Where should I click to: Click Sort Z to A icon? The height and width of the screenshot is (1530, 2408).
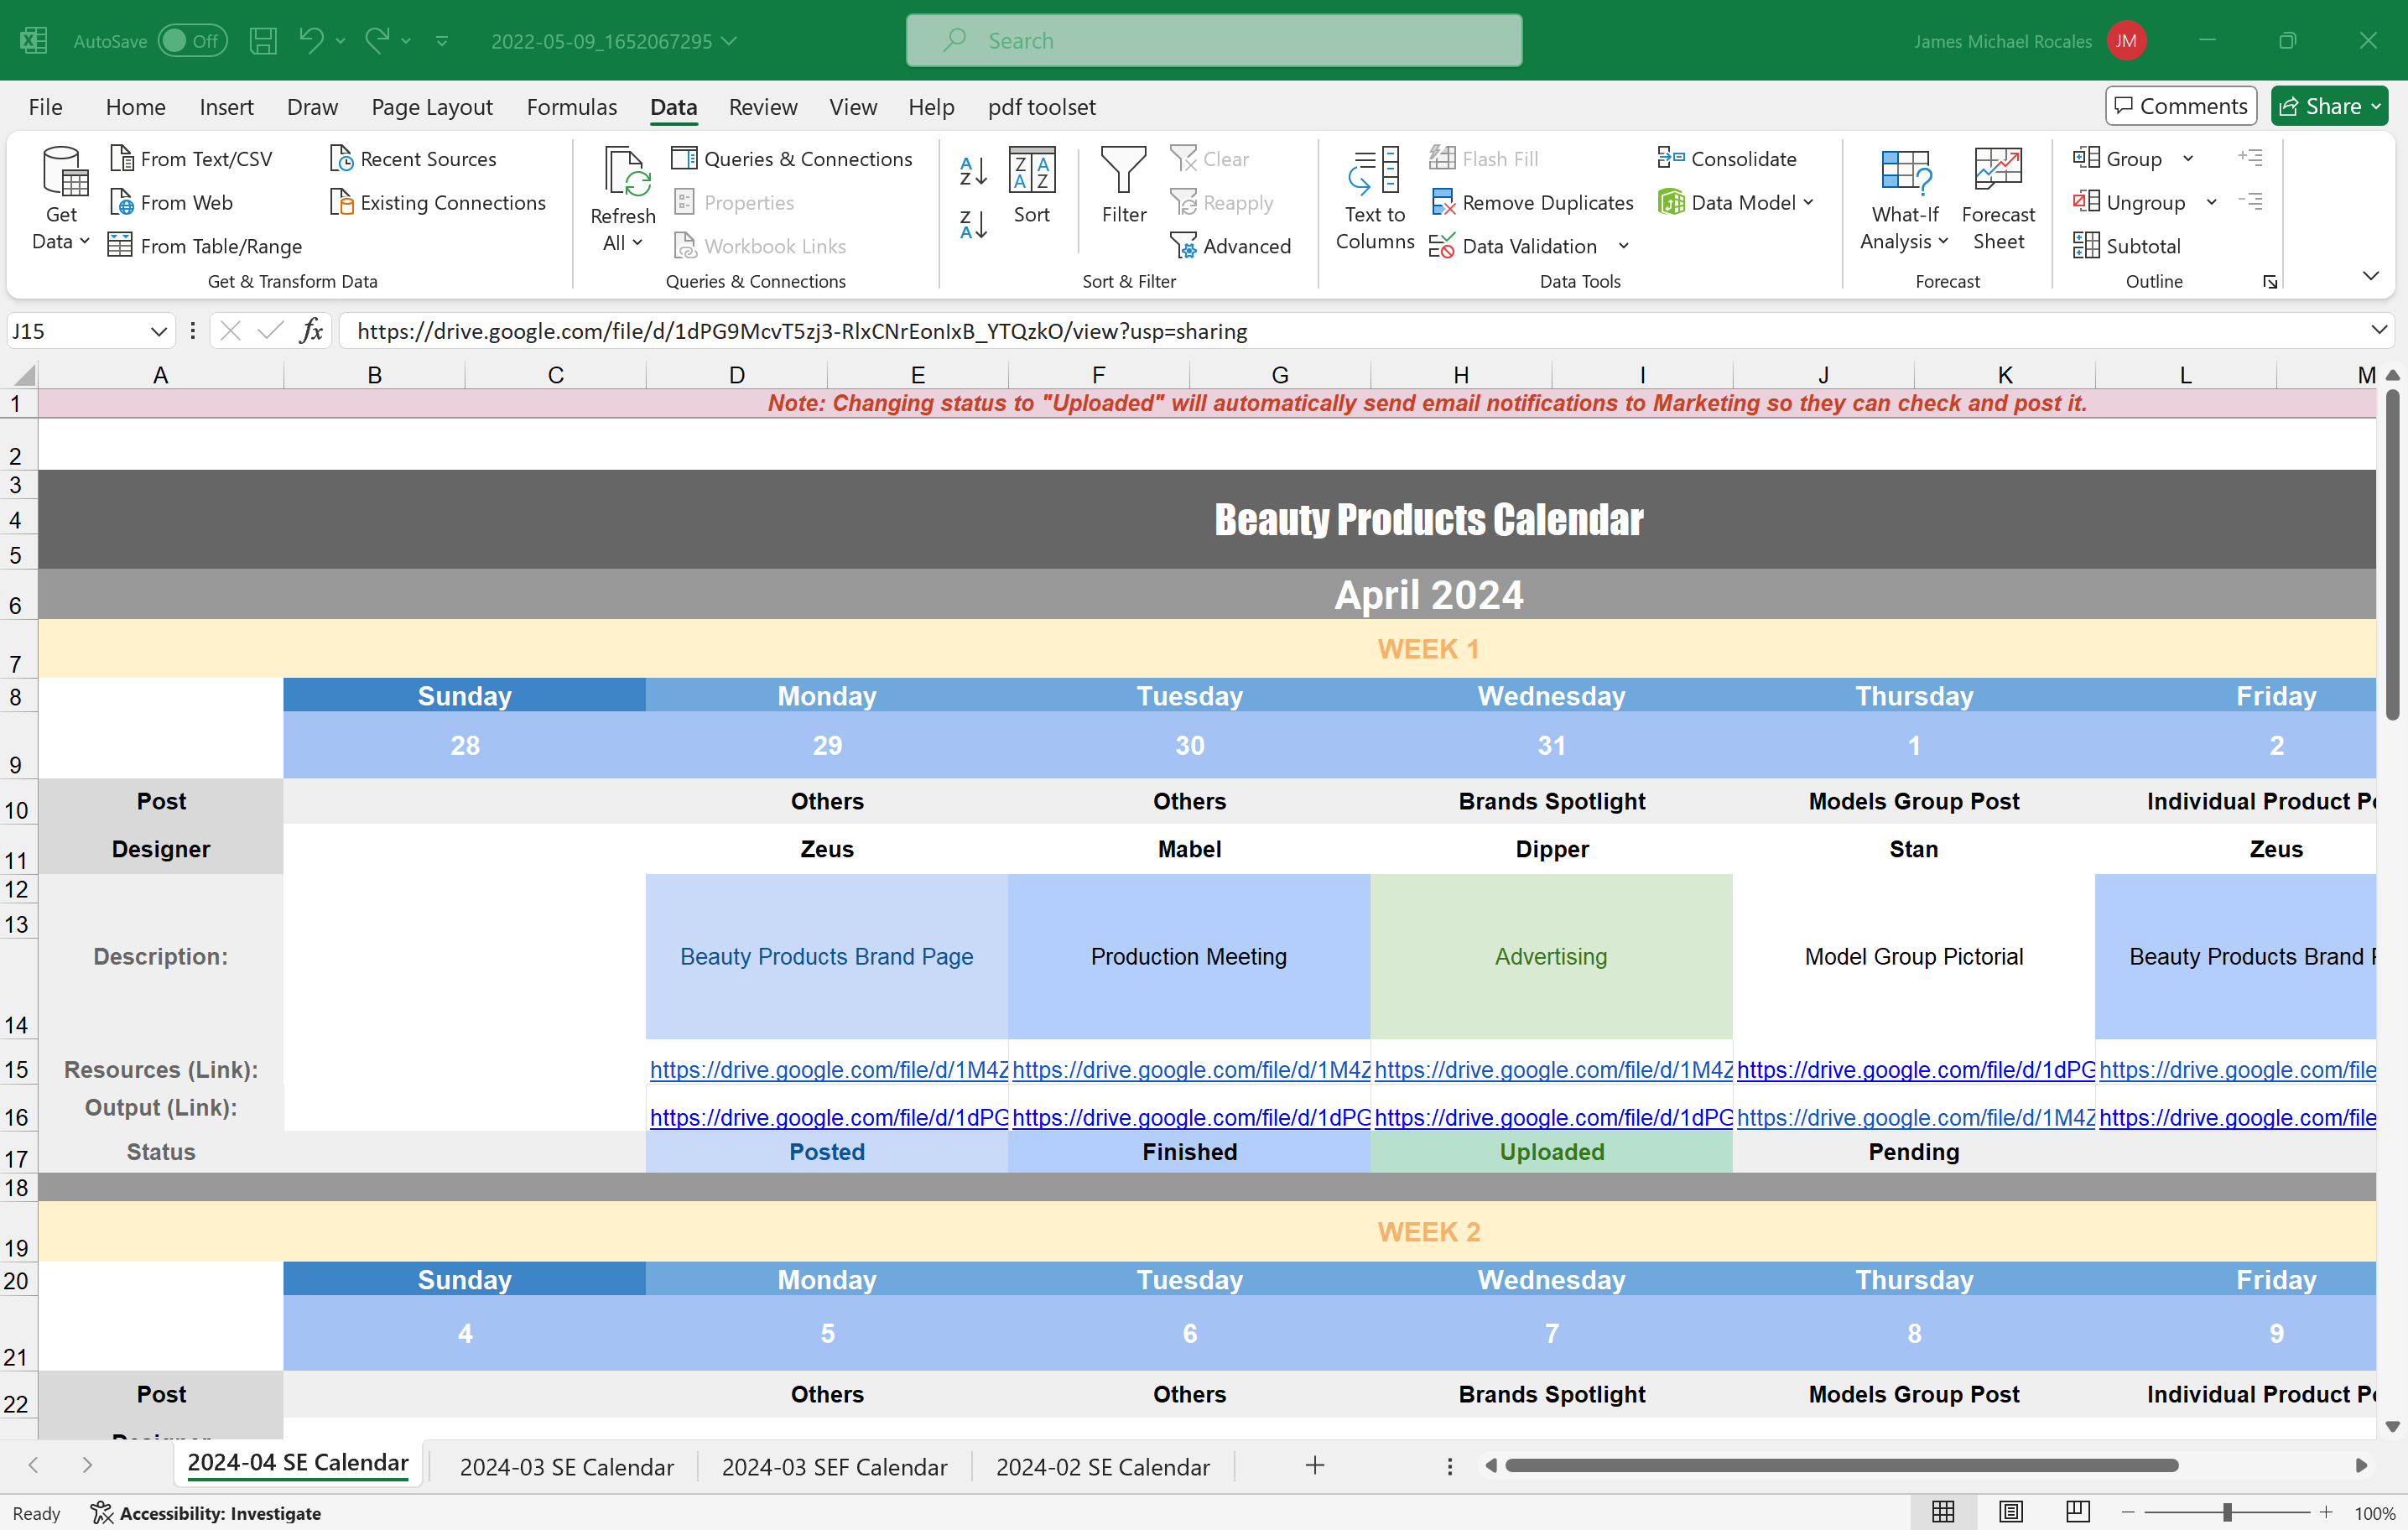(972, 224)
